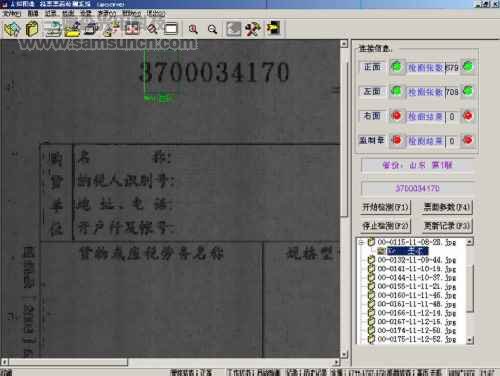The width and height of the screenshot is (500, 376).
Task: Click the grayed-out toolbar icon
Action: coord(233,29)
